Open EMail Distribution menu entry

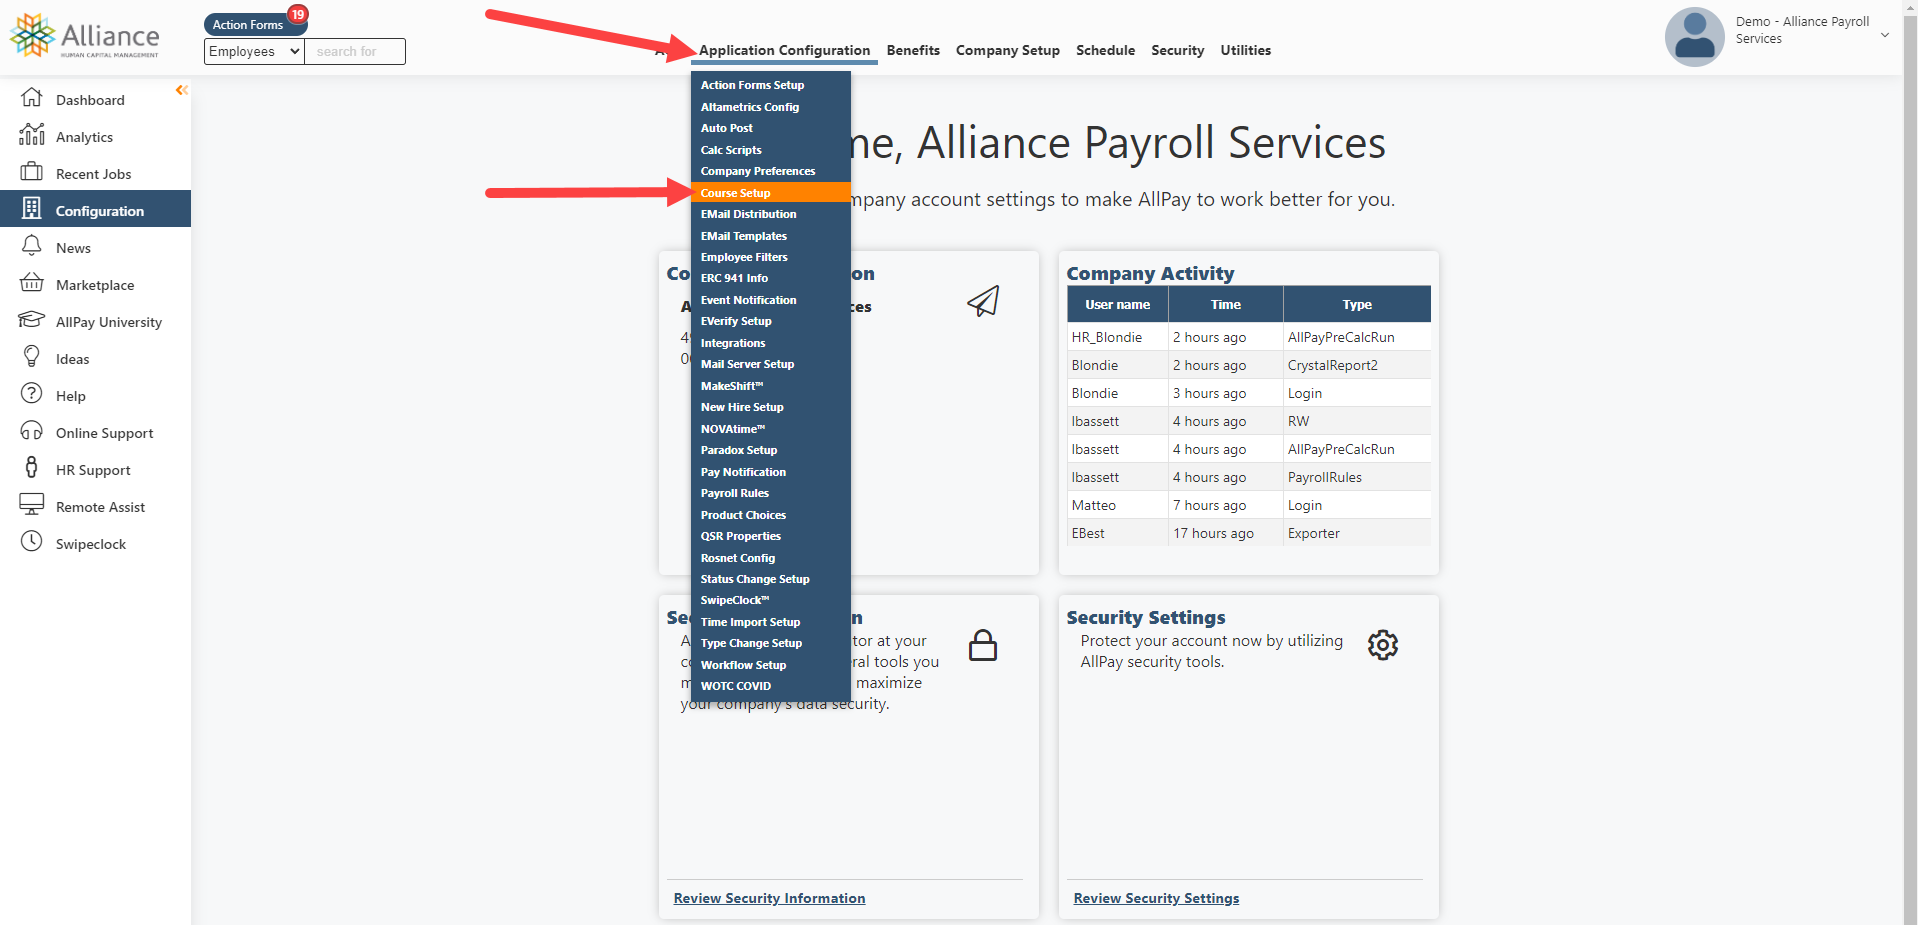[x=771, y=214]
